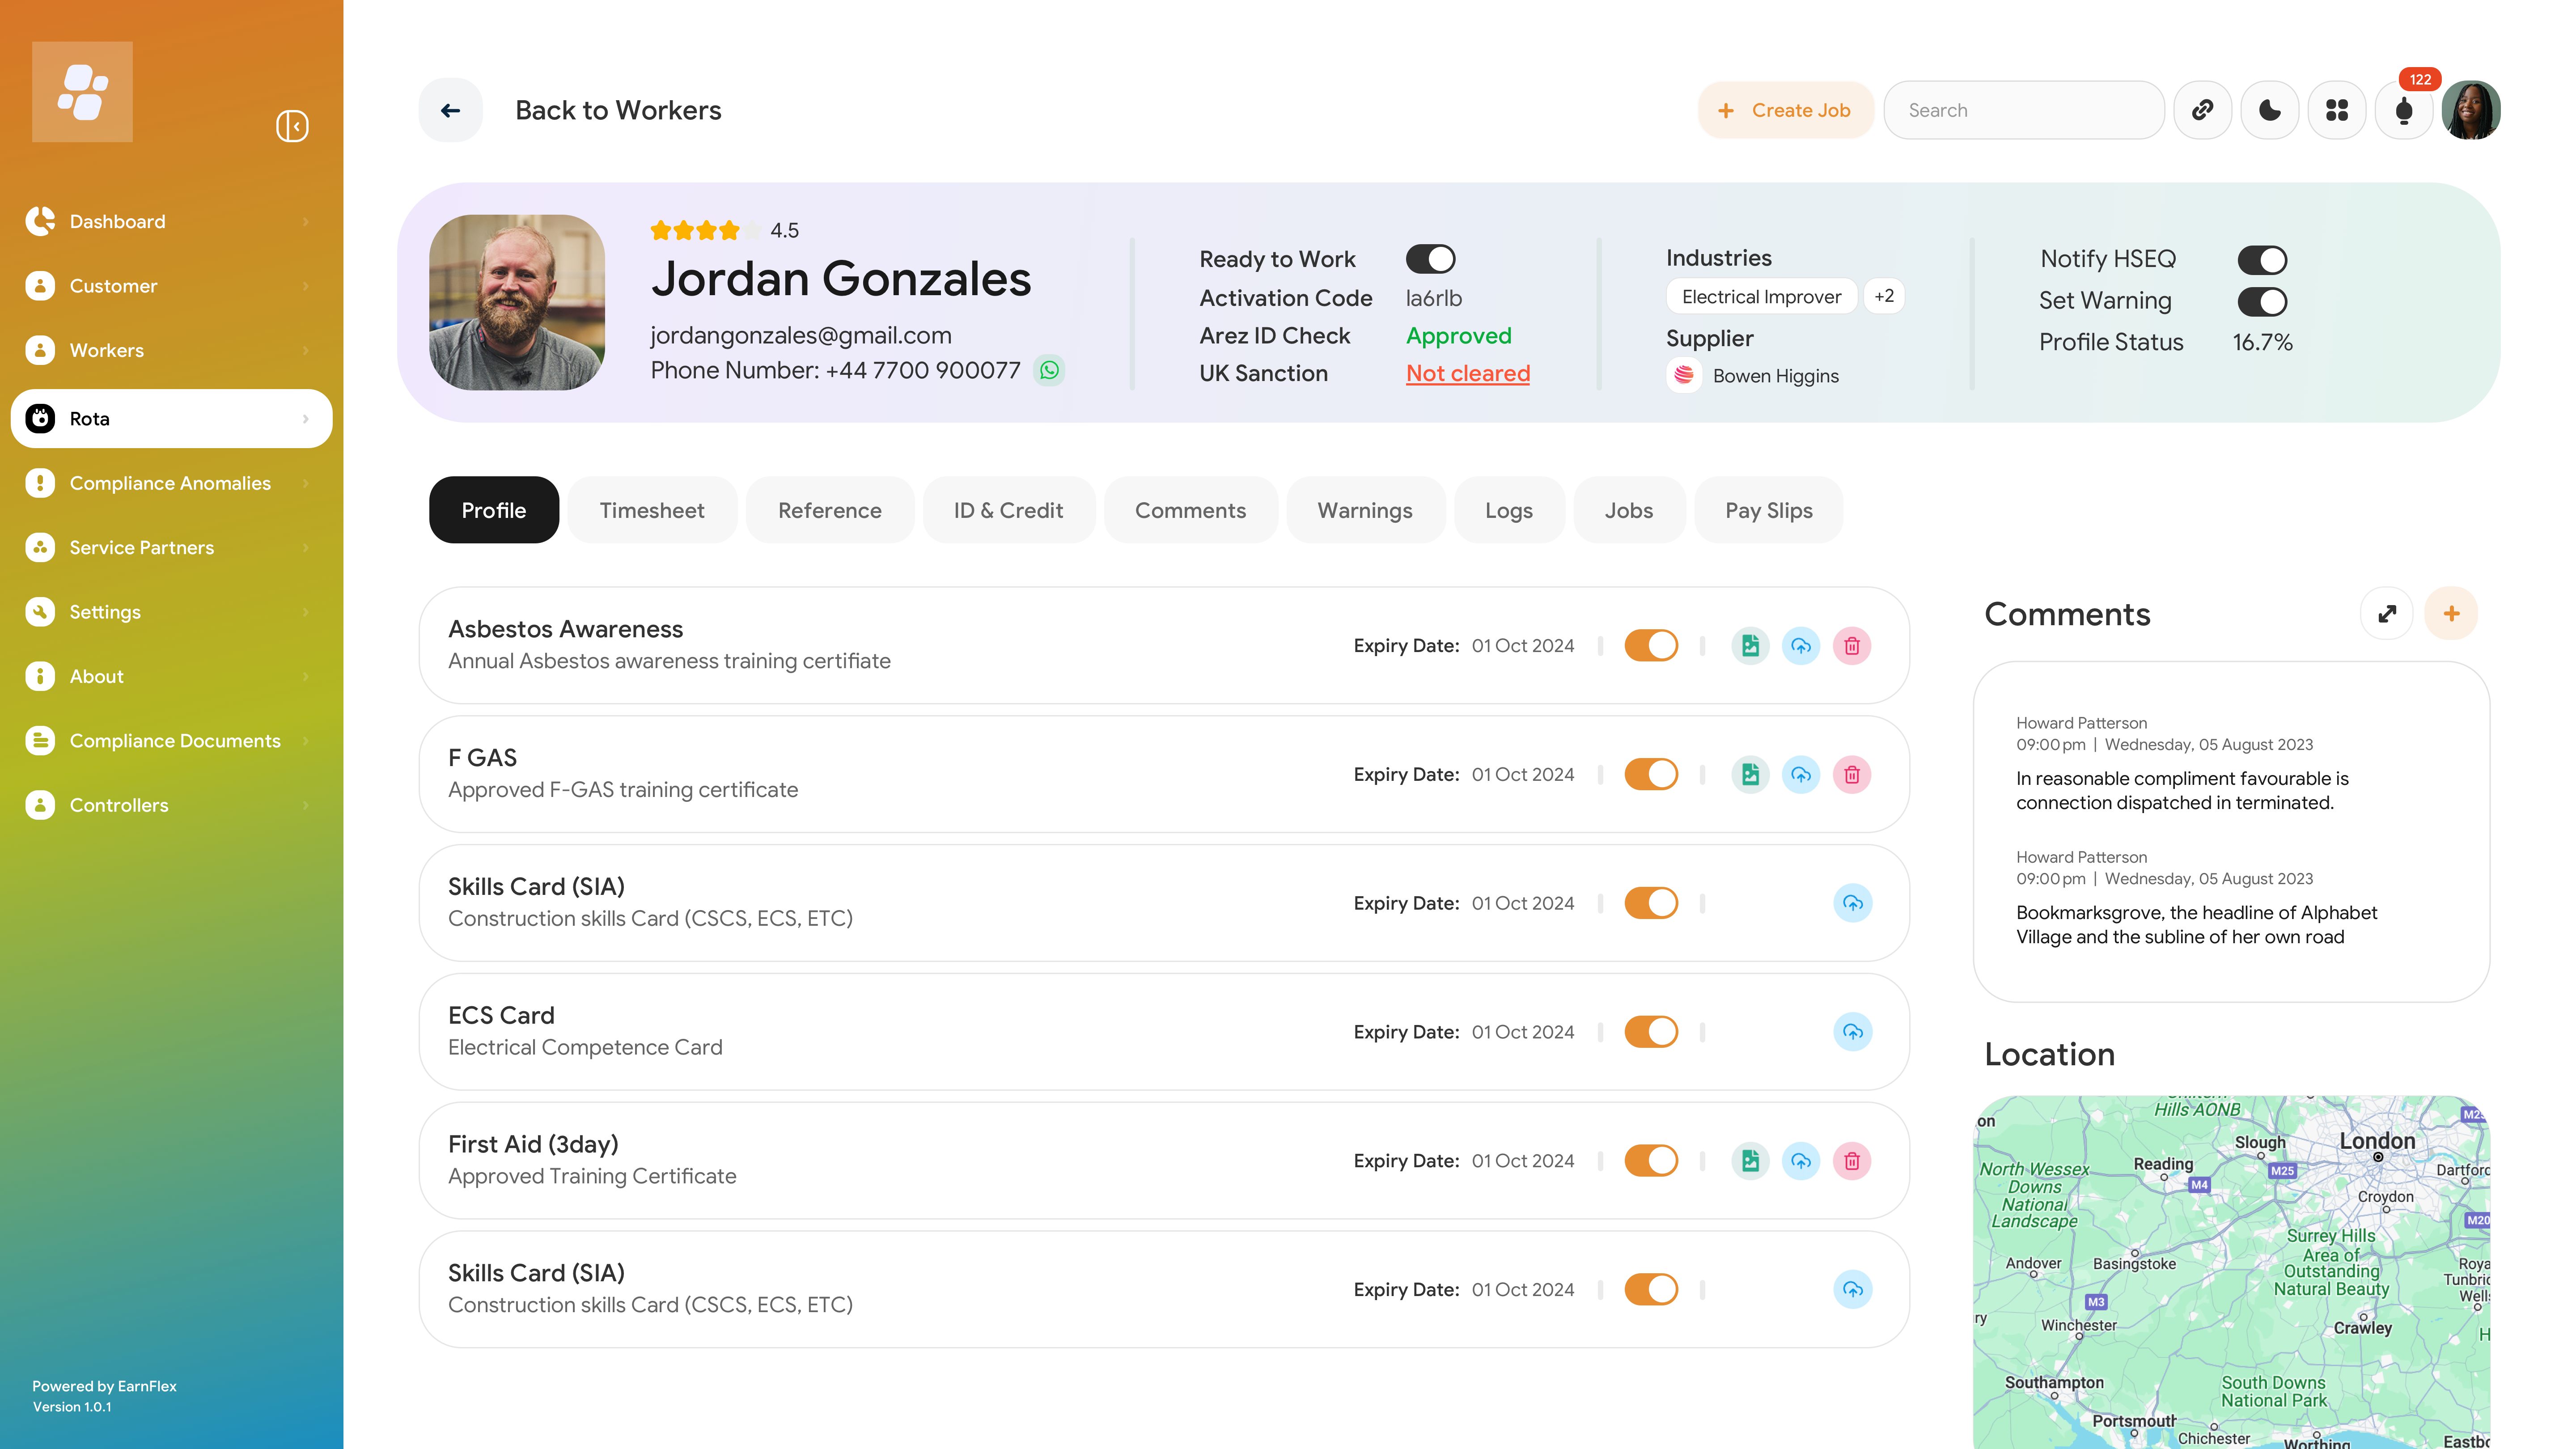View First Aid (3day) certificate file
2576x1449 pixels.
1750,1161
